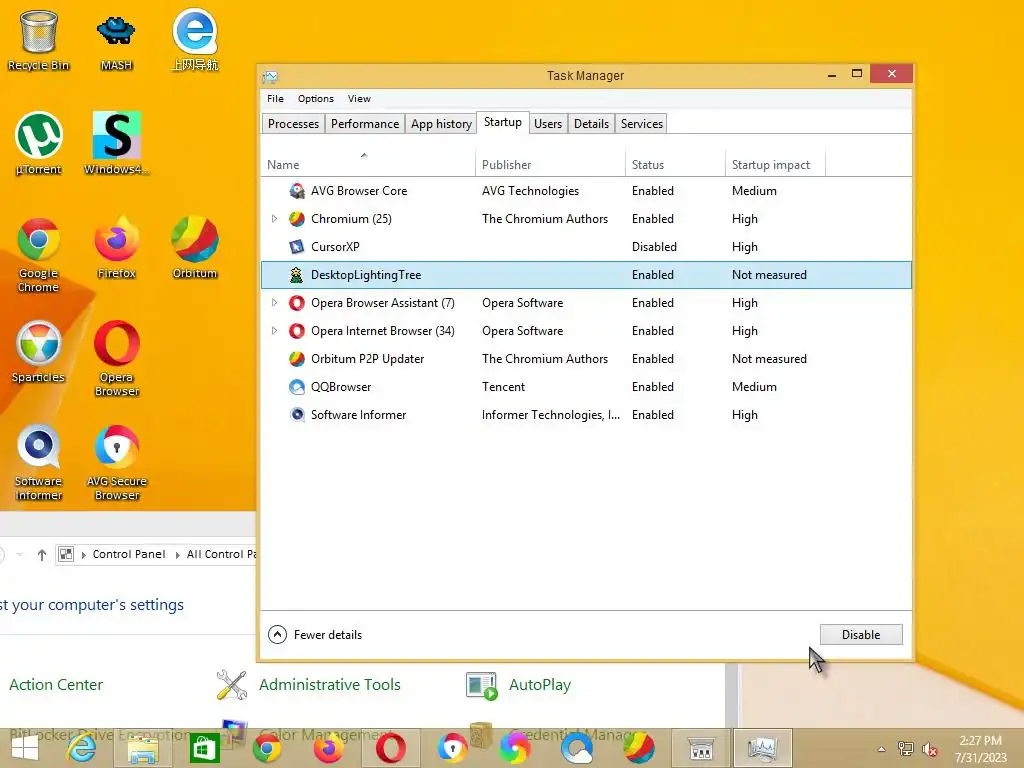Open Administrative Tools link in Control Panel
Screen dimensions: 1024x768
[x=330, y=685]
